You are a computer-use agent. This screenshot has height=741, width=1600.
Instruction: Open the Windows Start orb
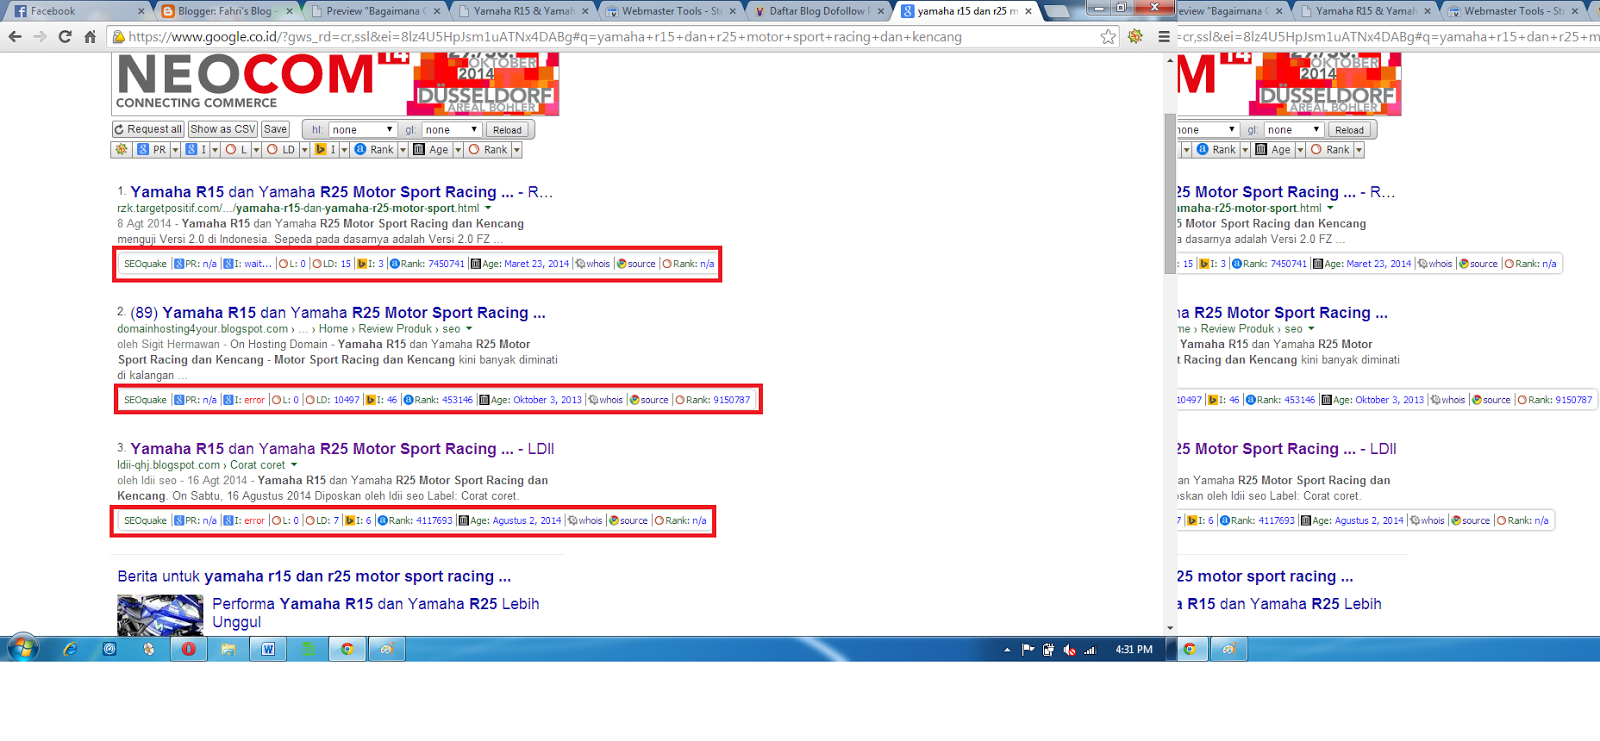point(22,649)
